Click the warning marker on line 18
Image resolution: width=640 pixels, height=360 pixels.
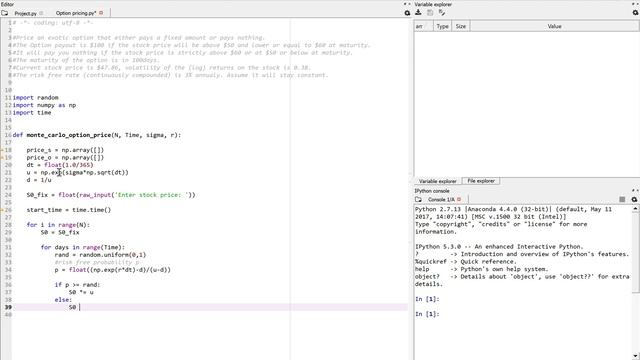2,150
